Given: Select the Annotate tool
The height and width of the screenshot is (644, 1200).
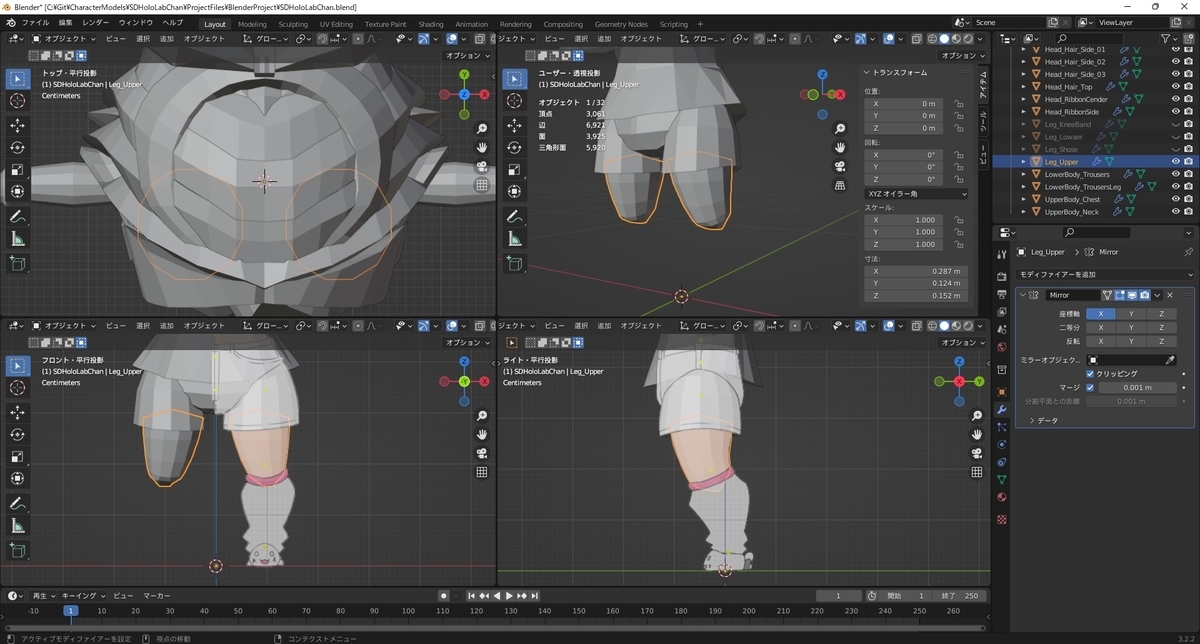Looking at the screenshot, I should pos(17,214).
